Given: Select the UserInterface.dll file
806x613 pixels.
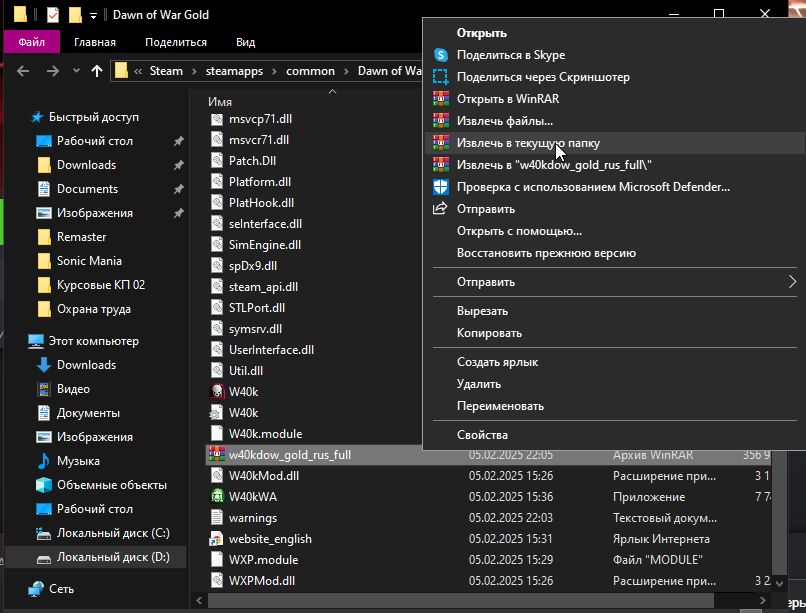Looking at the screenshot, I should point(271,350).
